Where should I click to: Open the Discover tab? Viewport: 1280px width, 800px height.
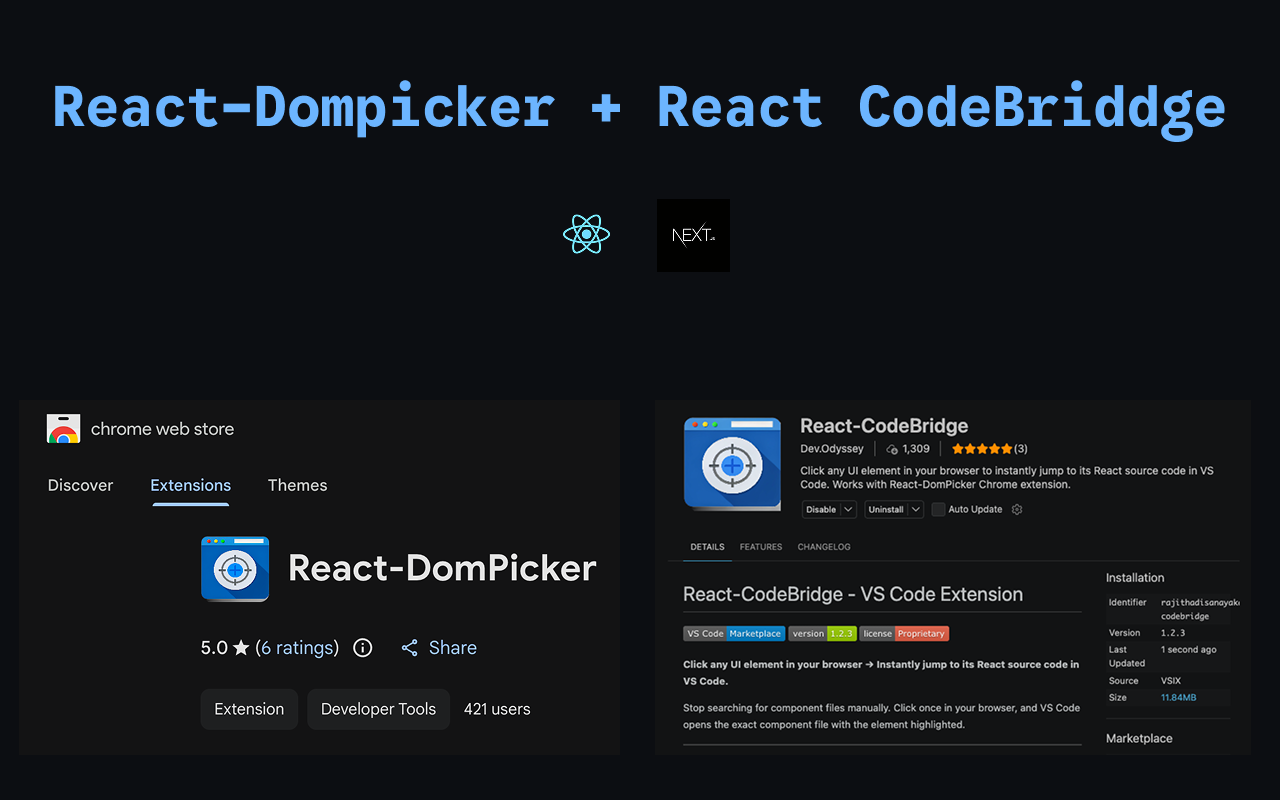click(x=81, y=485)
